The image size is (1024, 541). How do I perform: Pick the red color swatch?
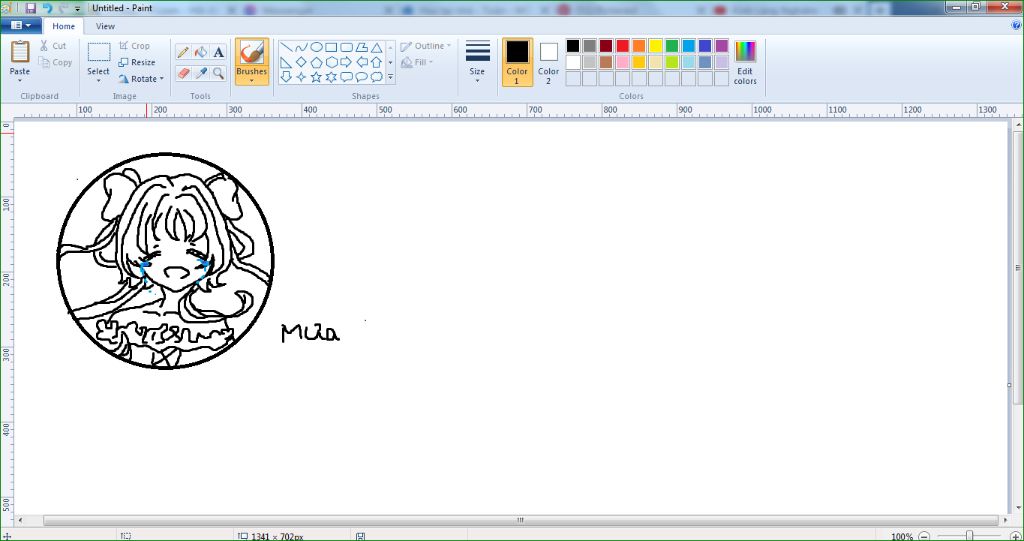tap(622, 46)
